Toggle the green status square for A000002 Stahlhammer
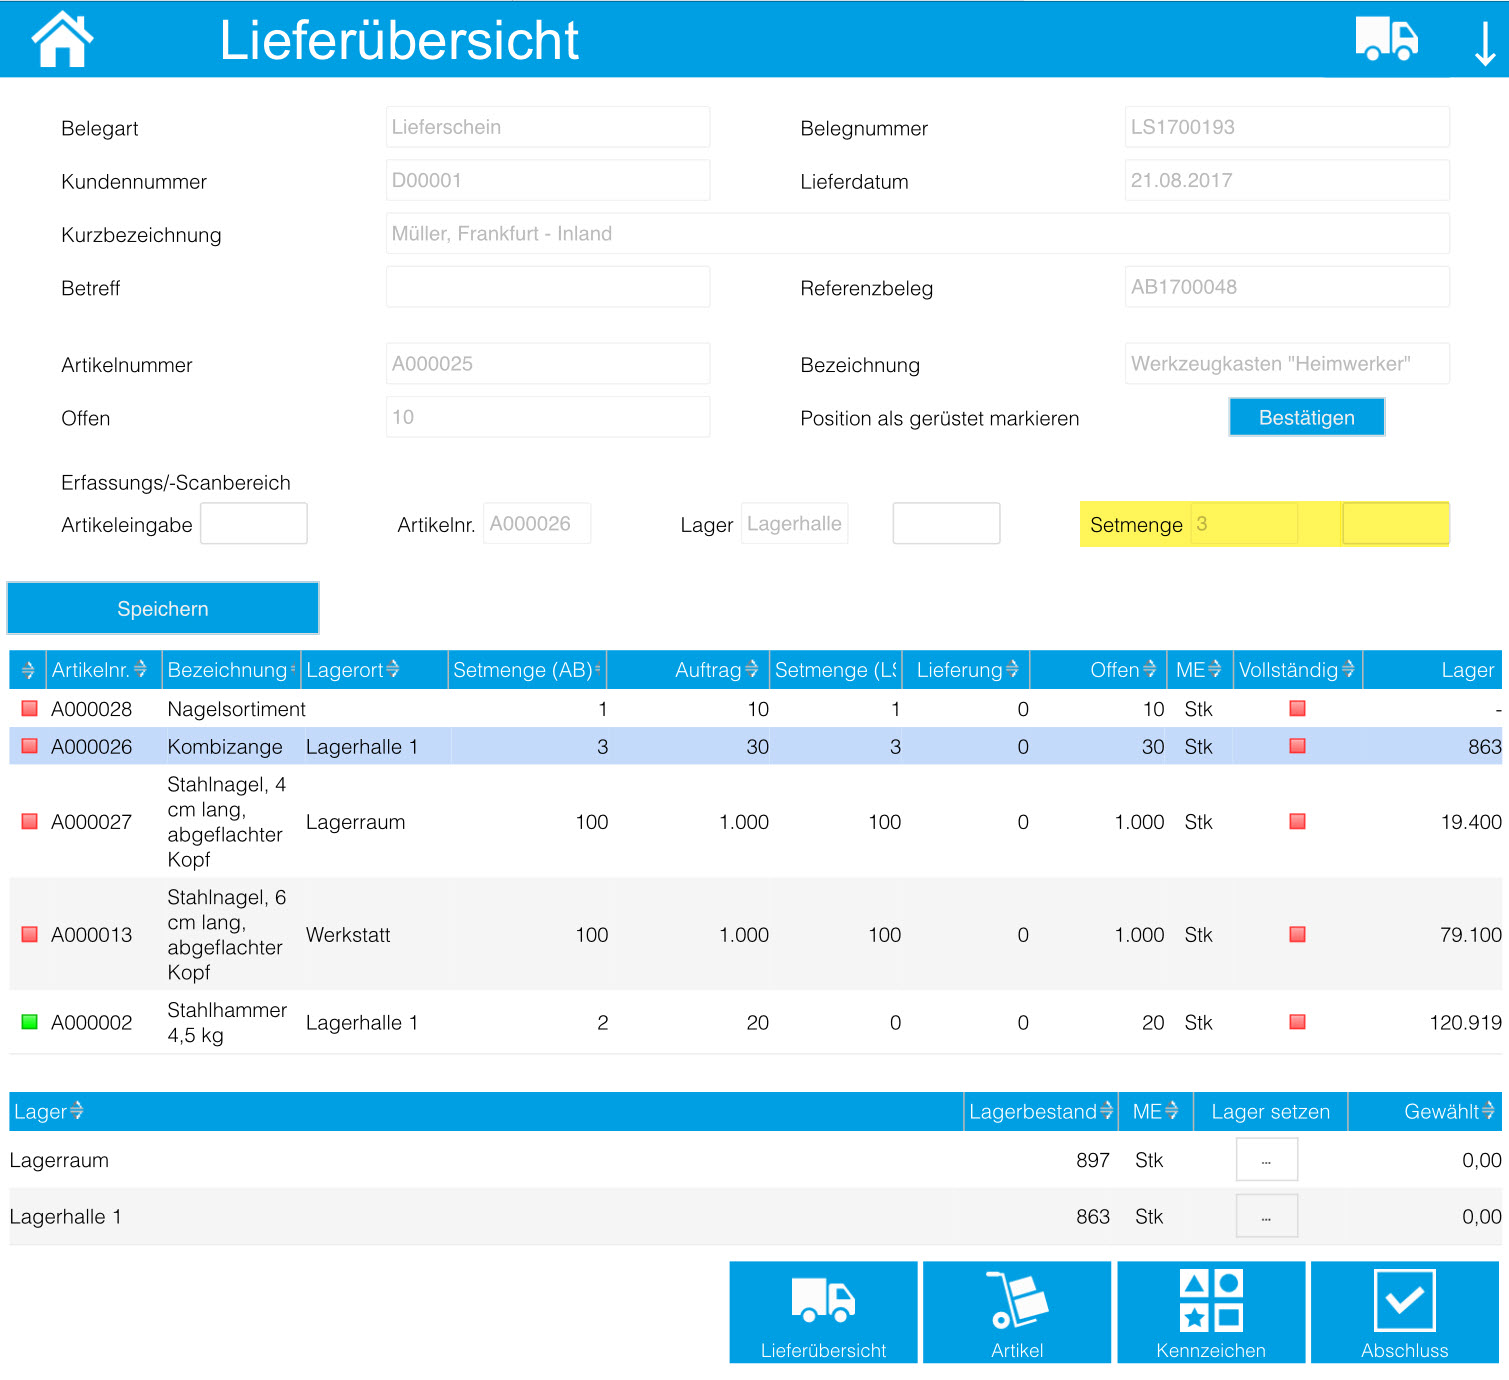The height and width of the screenshot is (1380, 1509). pos(28,1022)
